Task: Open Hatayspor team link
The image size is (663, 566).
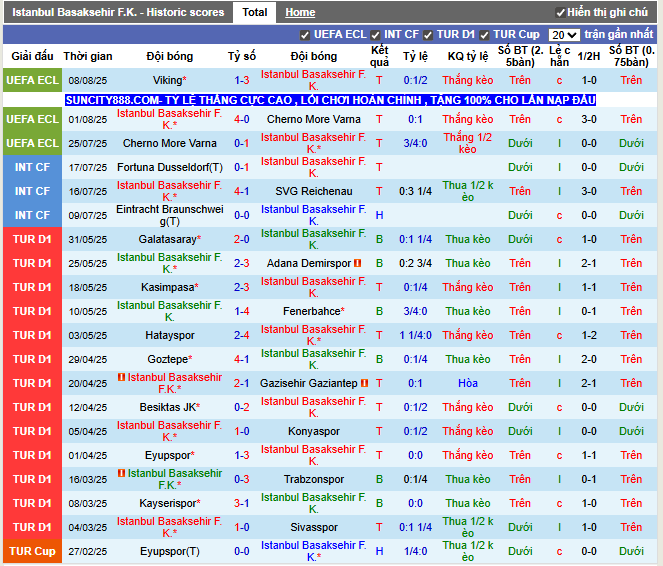Action: 170,335
